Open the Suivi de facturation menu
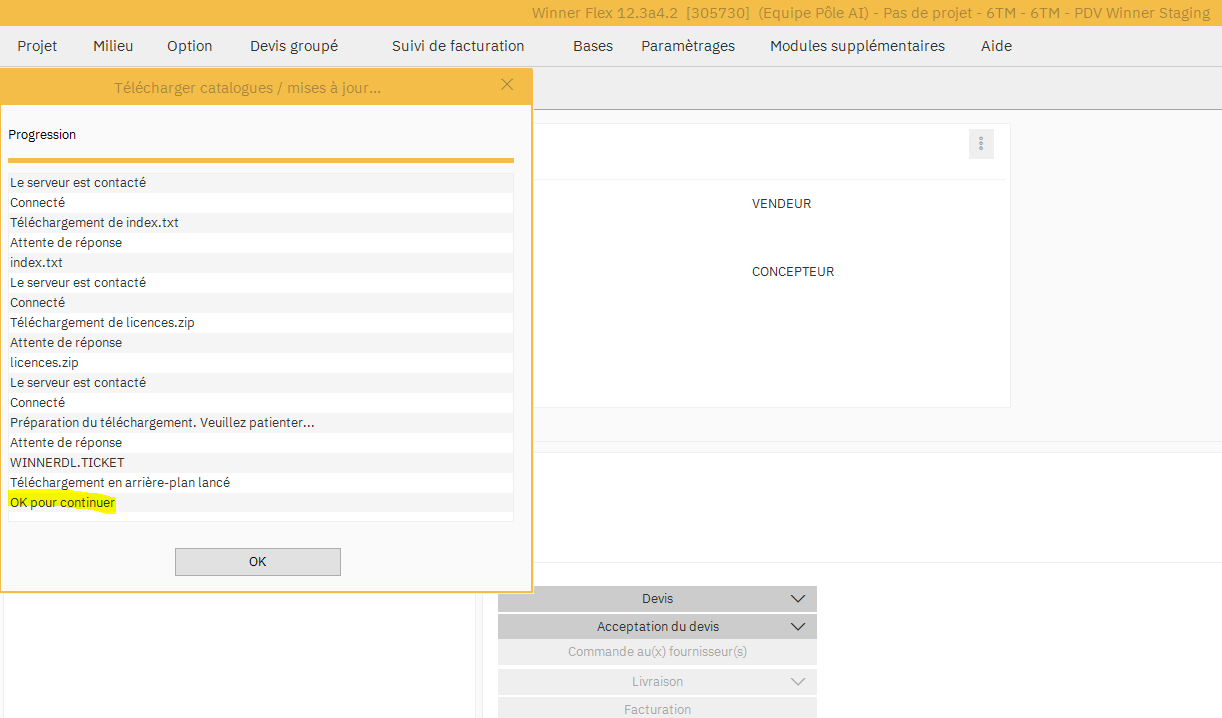The height and width of the screenshot is (718, 1222). click(x=458, y=46)
